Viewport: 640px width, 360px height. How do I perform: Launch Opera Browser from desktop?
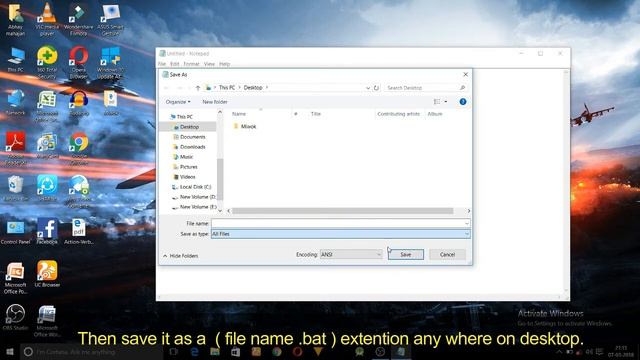click(78, 62)
